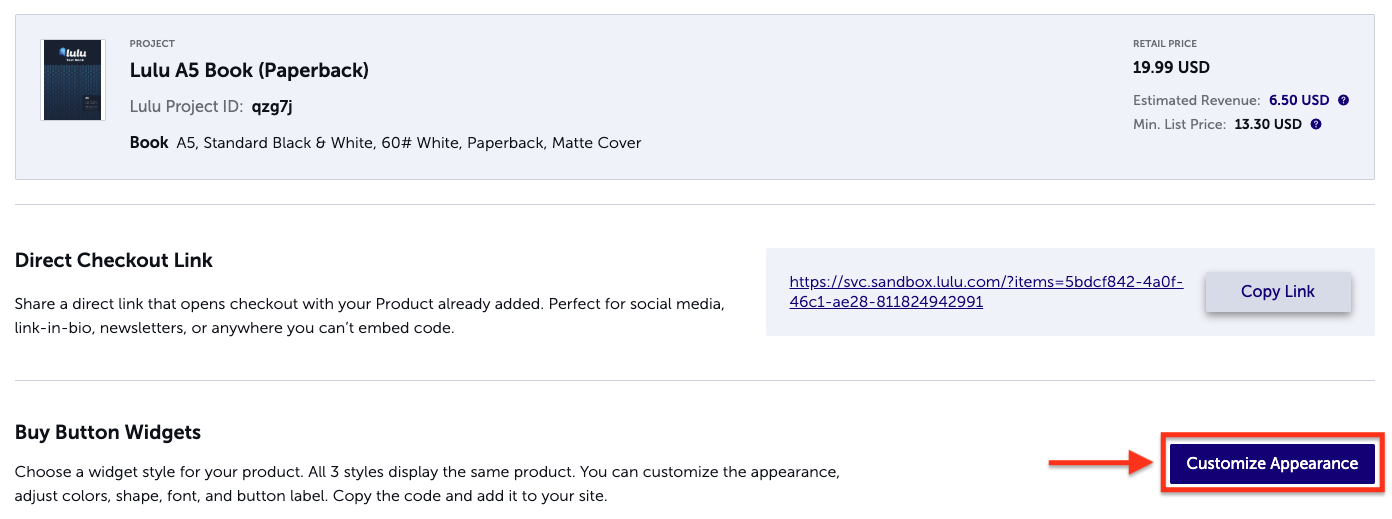Click the PROJECT label above the title
This screenshot has width=1392, height=519.
click(x=152, y=44)
